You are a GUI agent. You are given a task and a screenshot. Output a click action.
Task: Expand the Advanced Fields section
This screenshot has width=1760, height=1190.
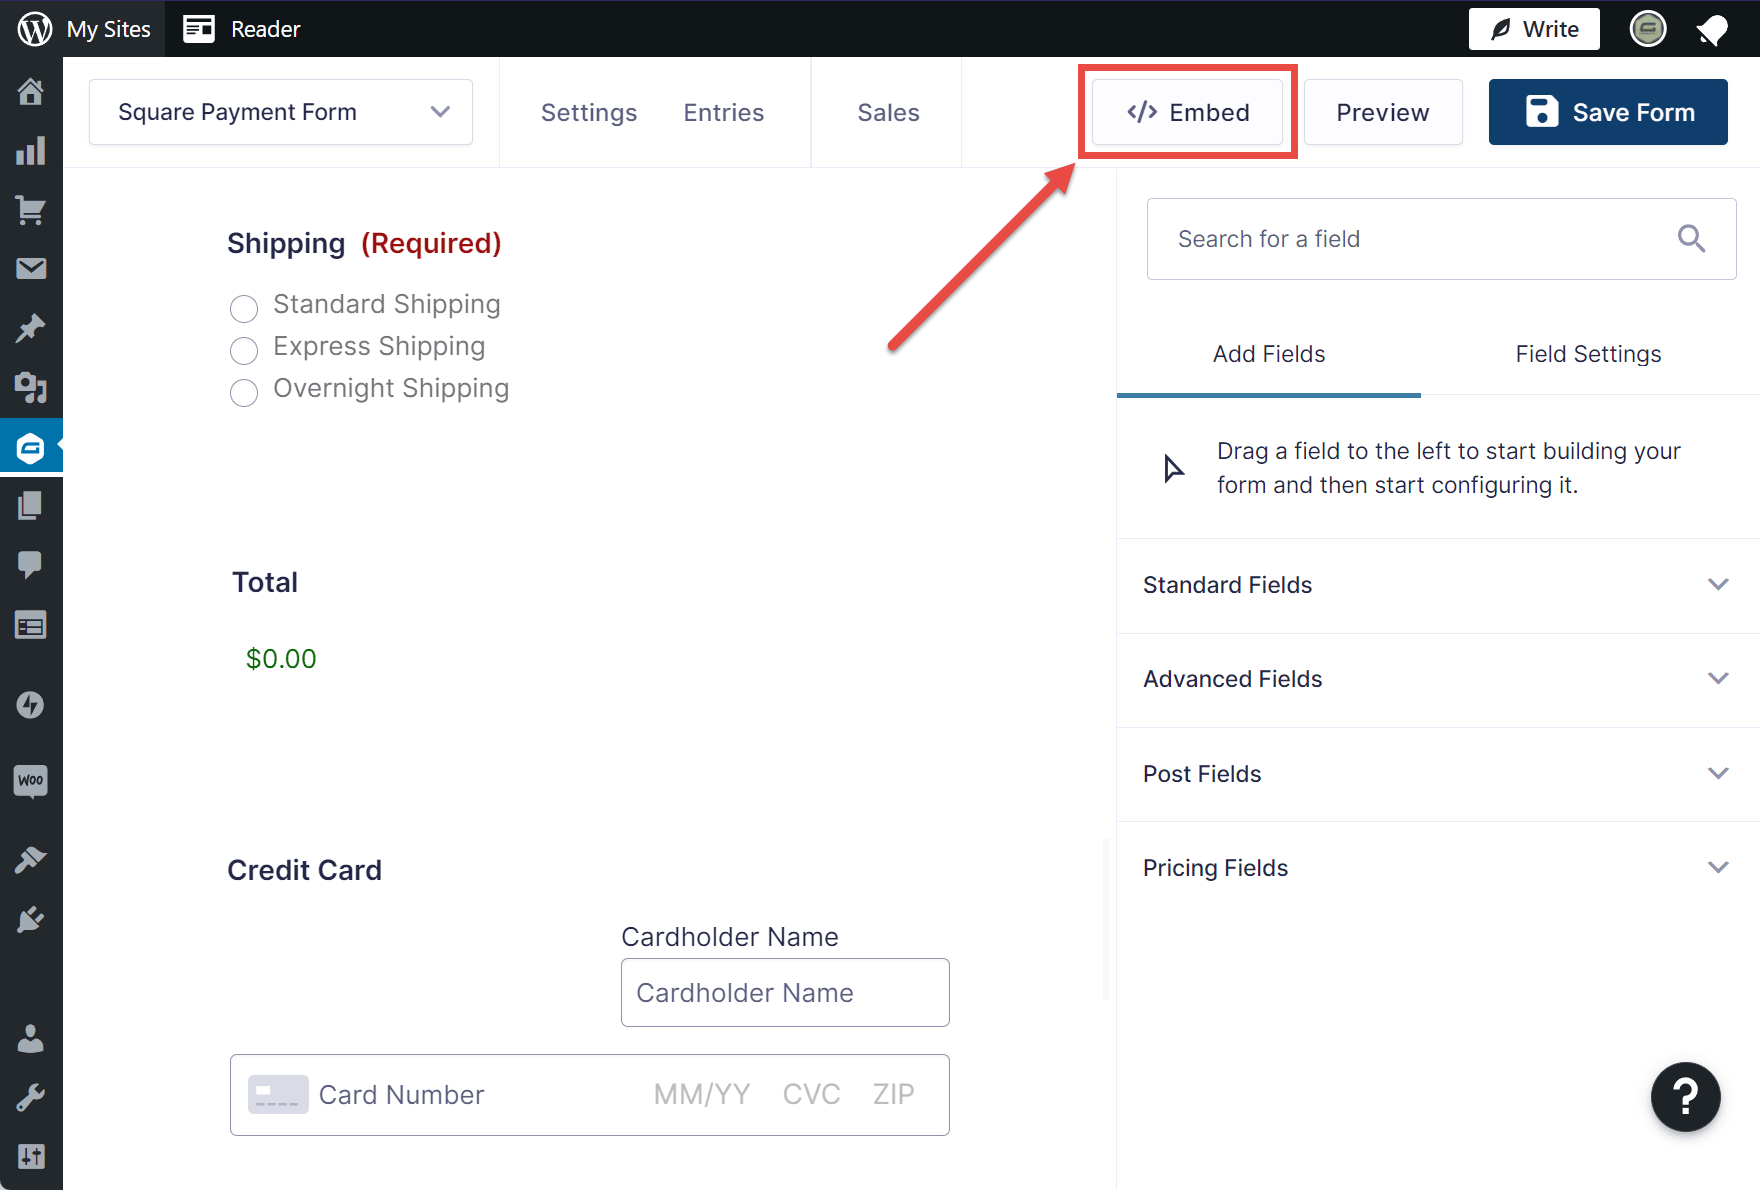coord(1438,679)
